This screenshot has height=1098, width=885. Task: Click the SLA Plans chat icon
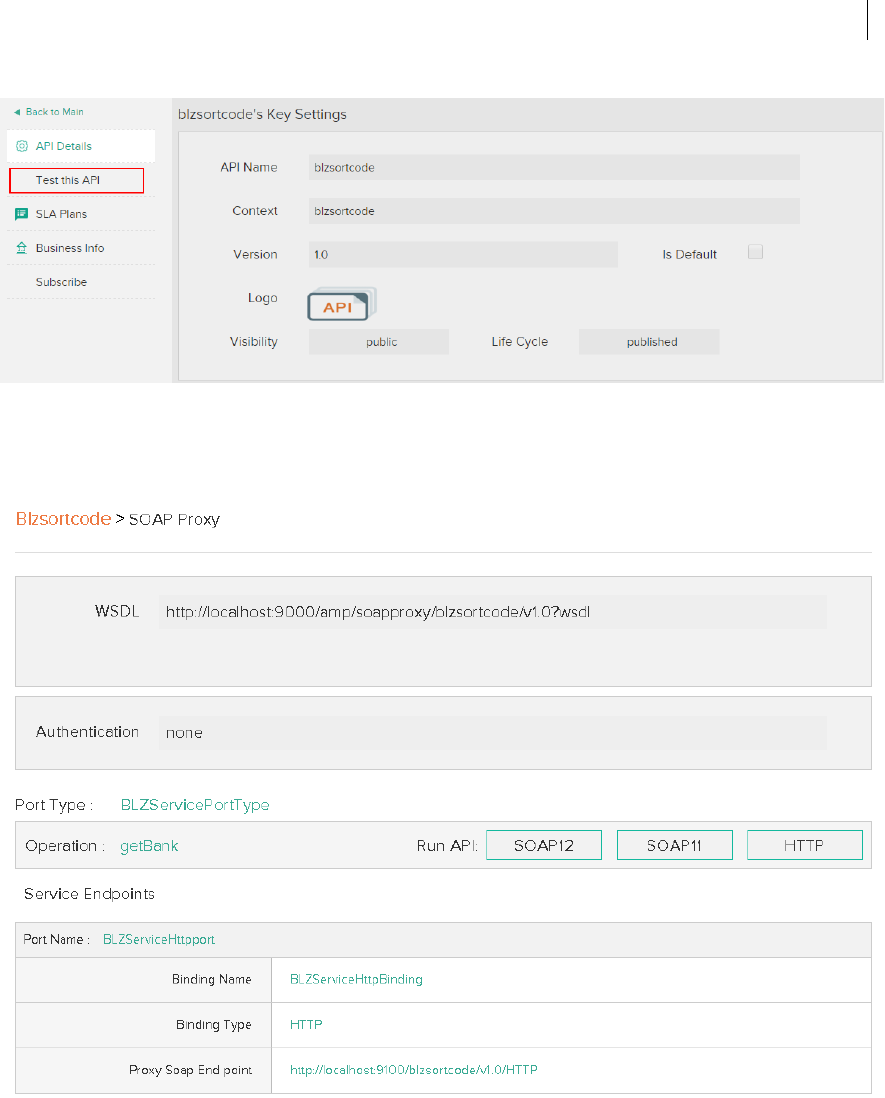pos(22,214)
